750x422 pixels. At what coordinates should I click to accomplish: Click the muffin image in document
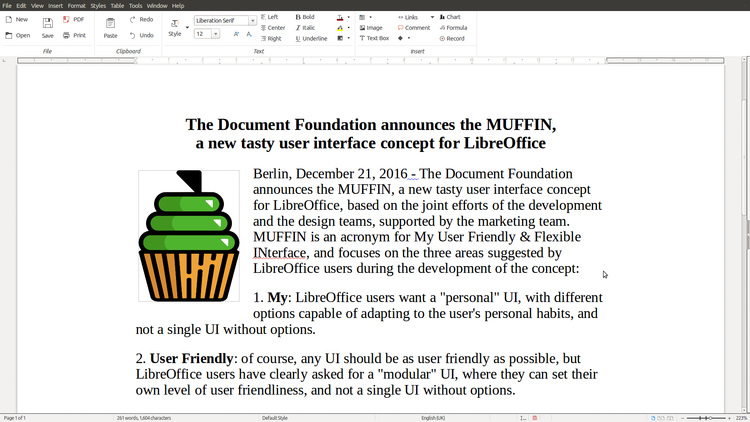(188, 236)
